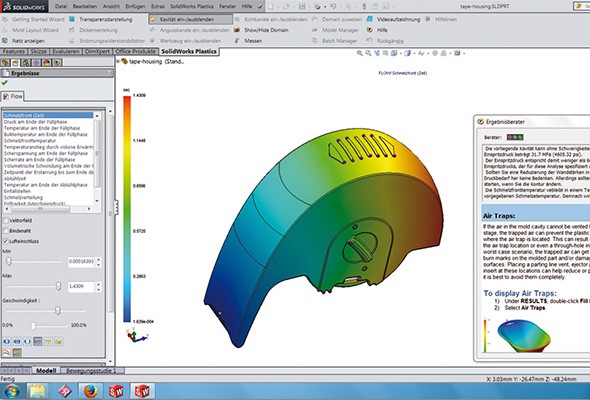Select the Messen tool
Image resolution: width=590 pixels, height=400 pixels.
pyautogui.click(x=248, y=41)
